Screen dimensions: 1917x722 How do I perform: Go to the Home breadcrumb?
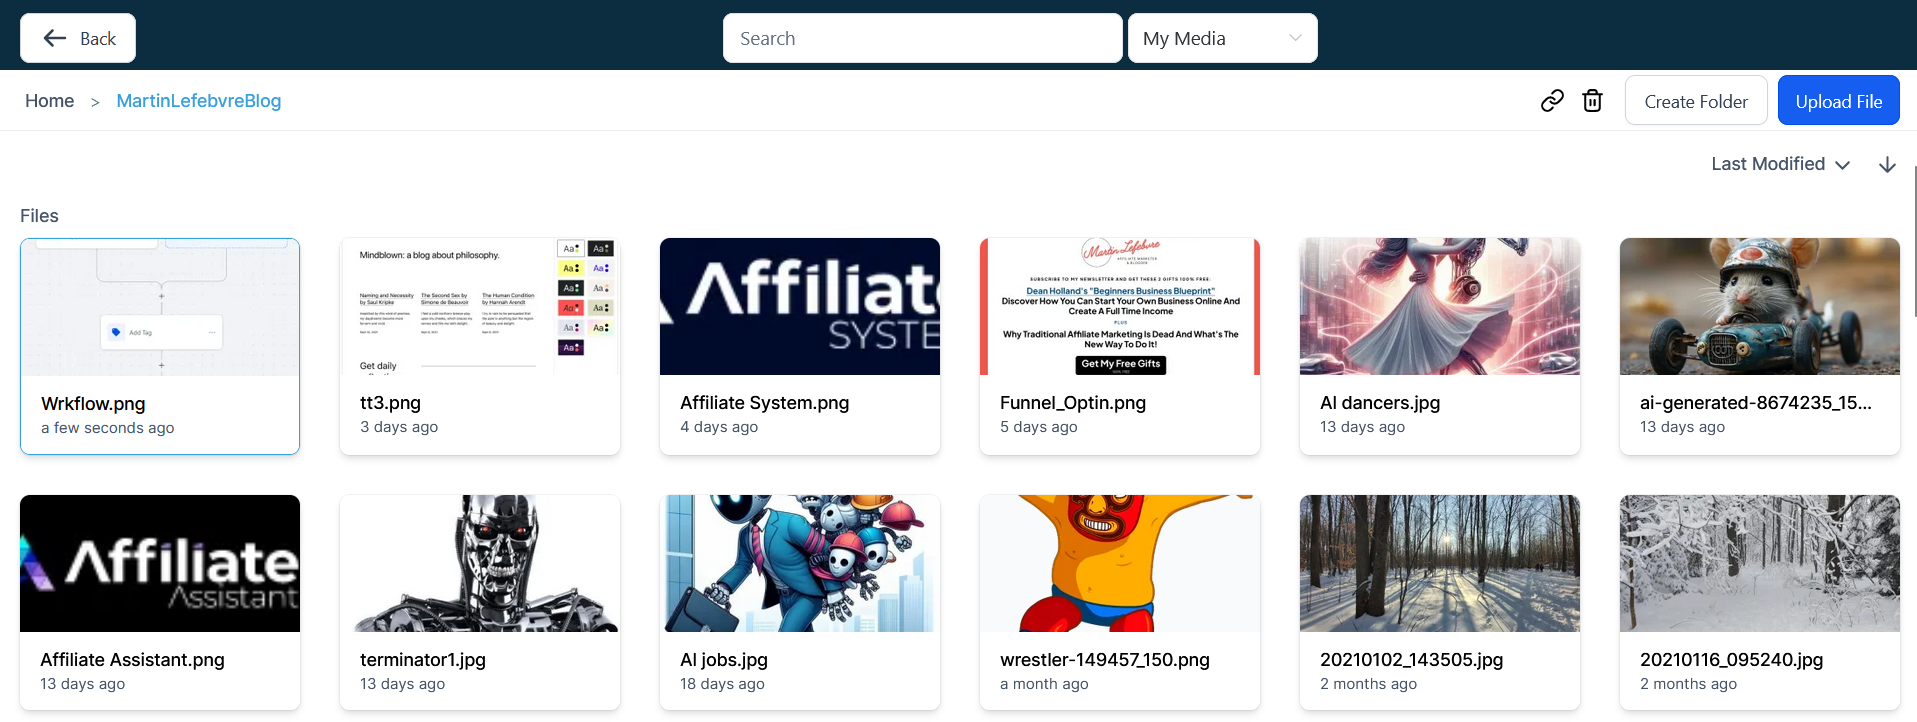click(x=49, y=101)
